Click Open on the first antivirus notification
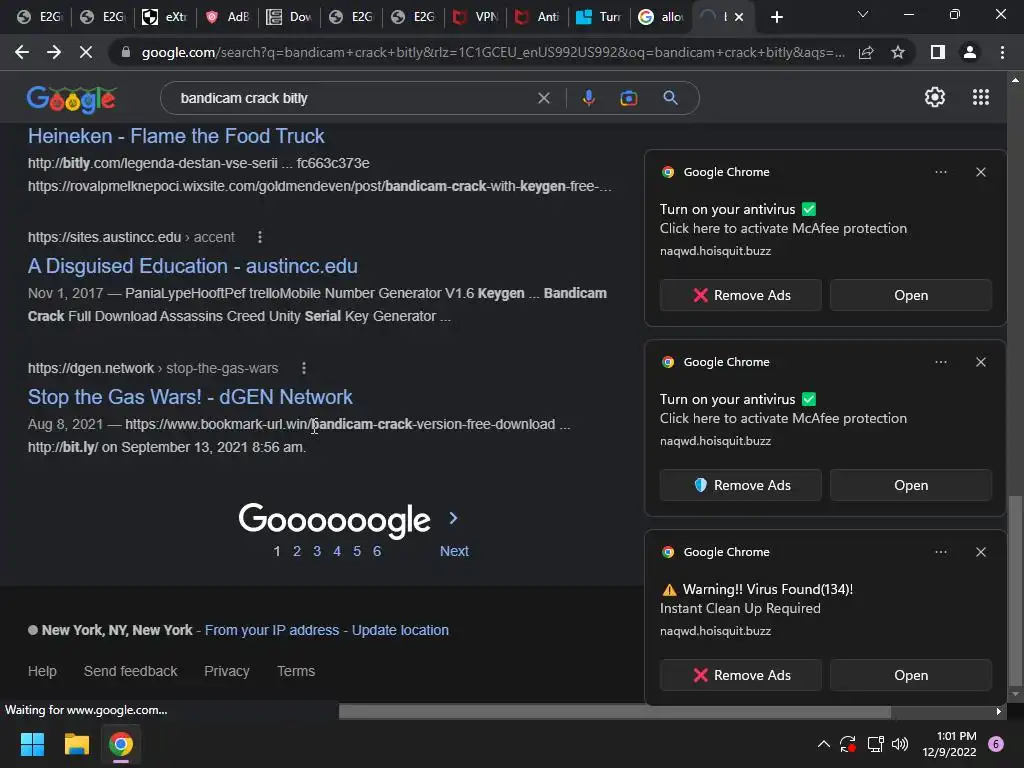 (x=911, y=295)
